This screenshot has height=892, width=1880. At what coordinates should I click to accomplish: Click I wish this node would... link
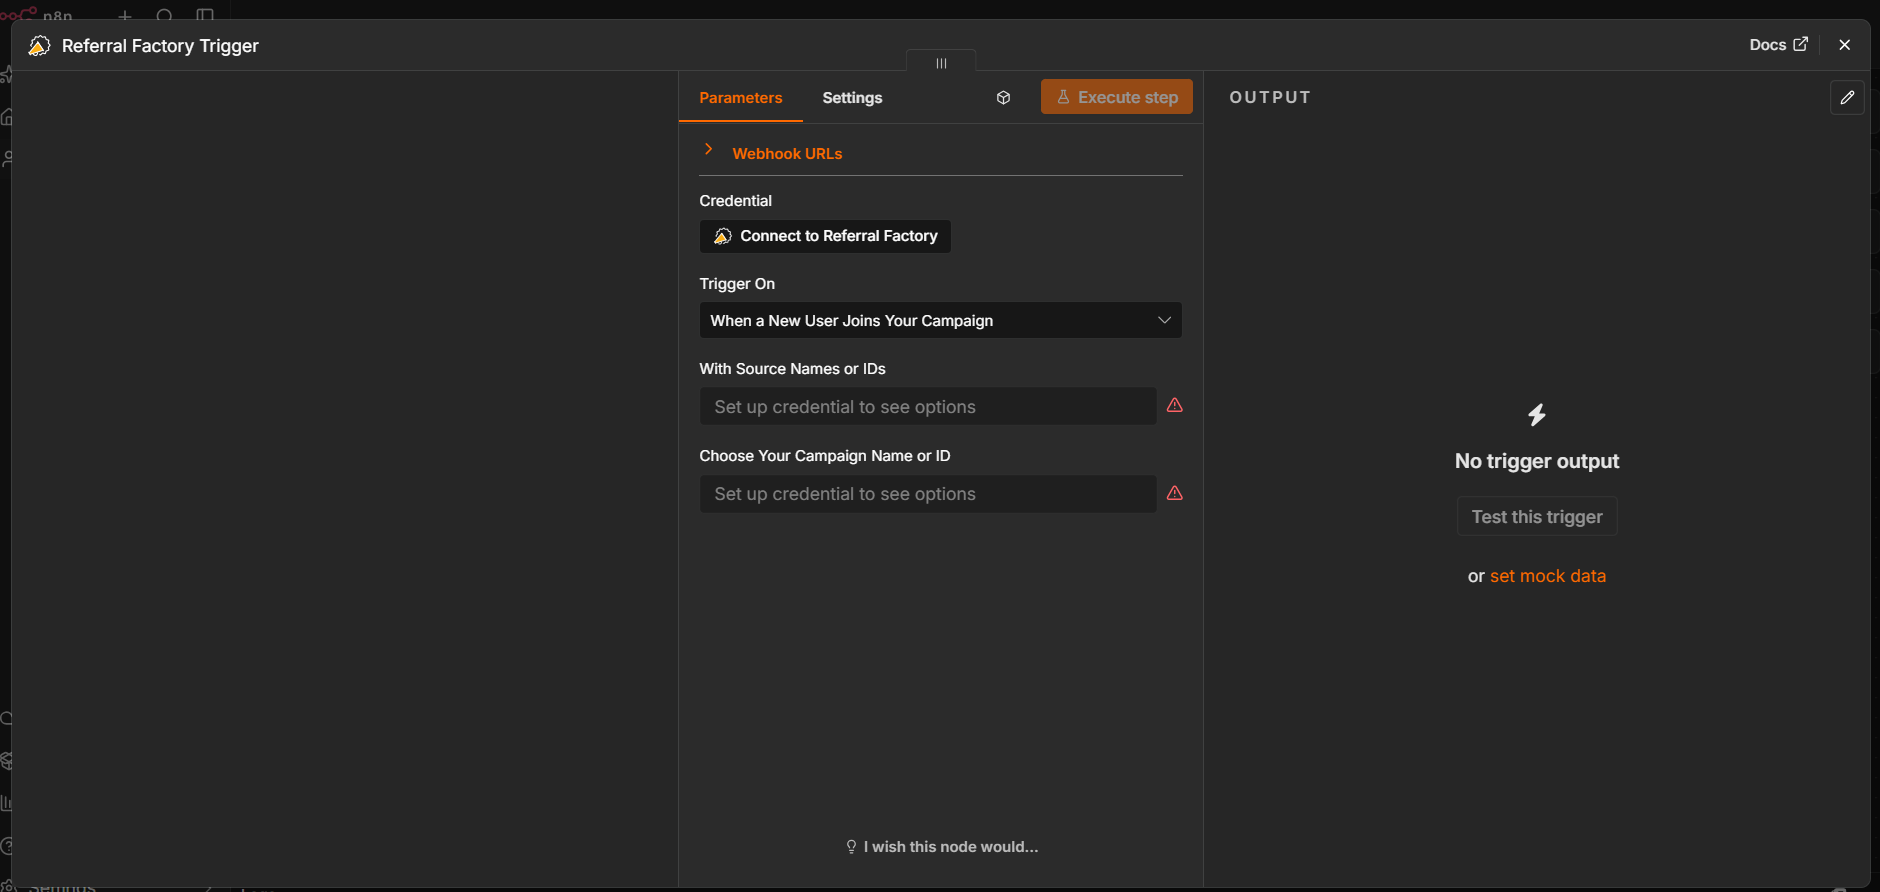tap(942, 847)
